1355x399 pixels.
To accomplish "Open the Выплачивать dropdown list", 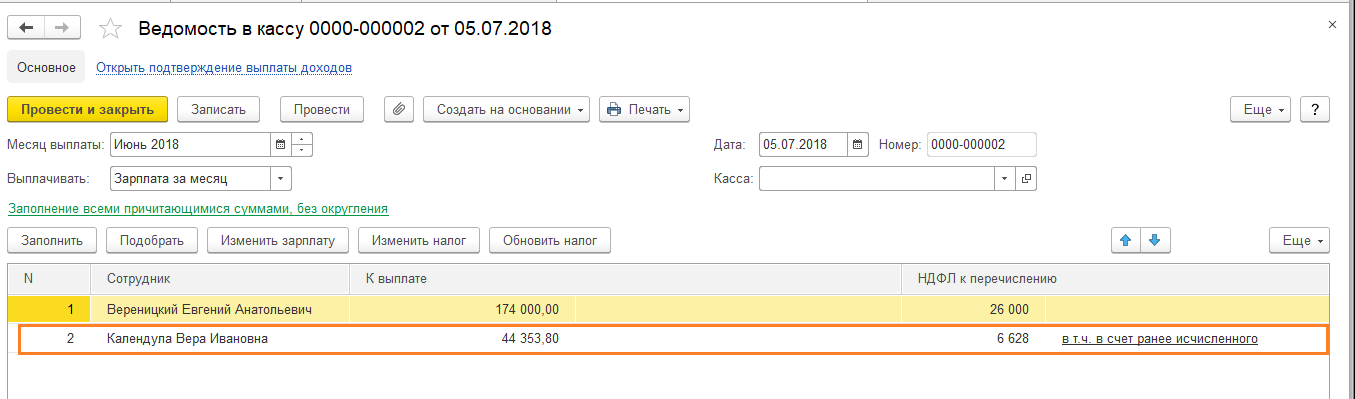I will pyautogui.click(x=281, y=179).
